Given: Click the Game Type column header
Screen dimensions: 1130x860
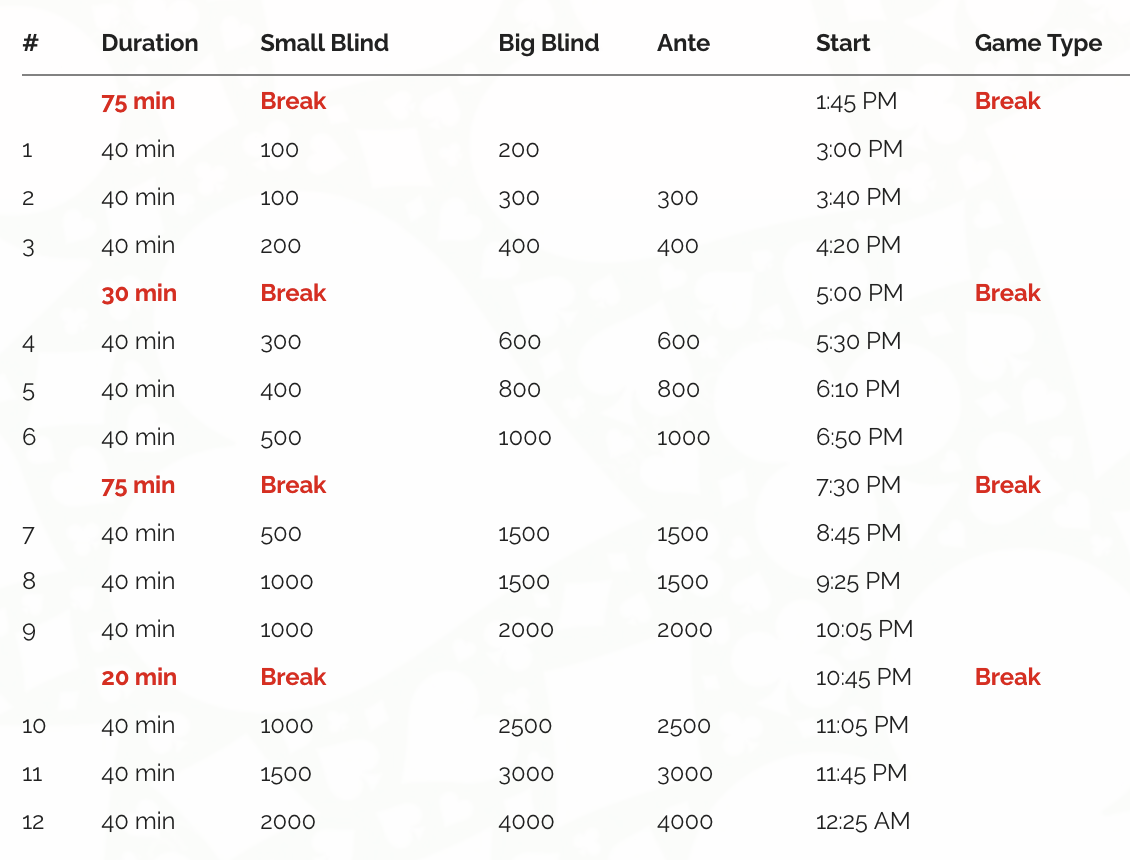Looking at the screenshot, I should point(1038,44).
